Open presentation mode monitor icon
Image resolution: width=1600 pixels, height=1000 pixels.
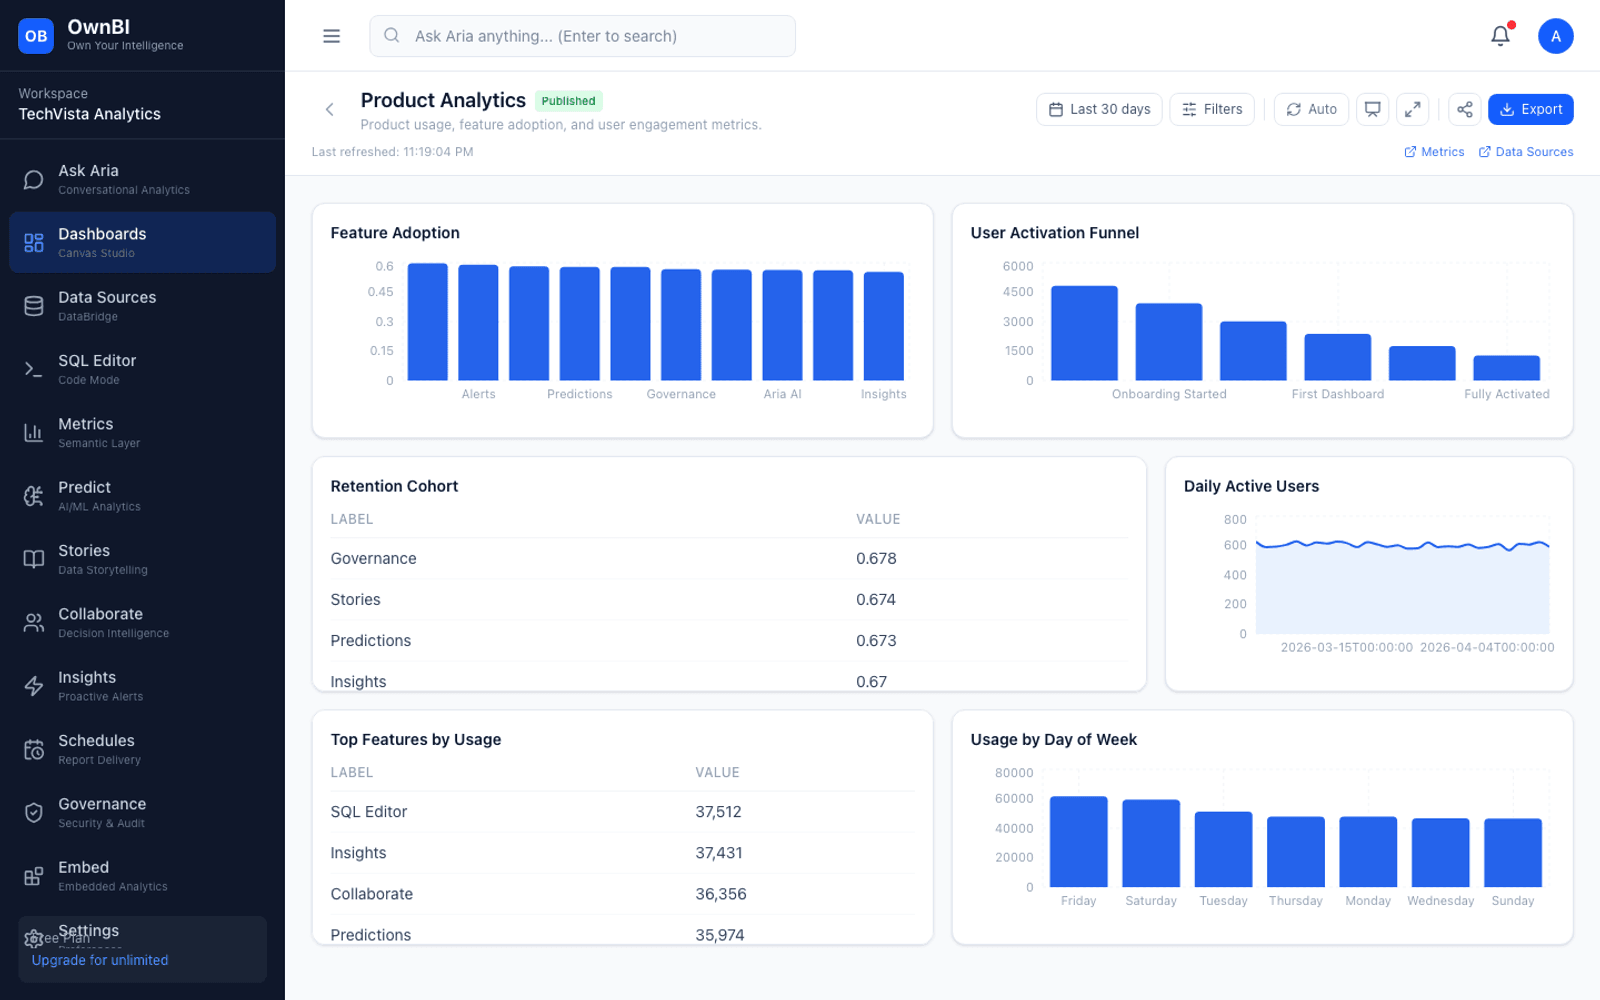(x=1373, y=109)
